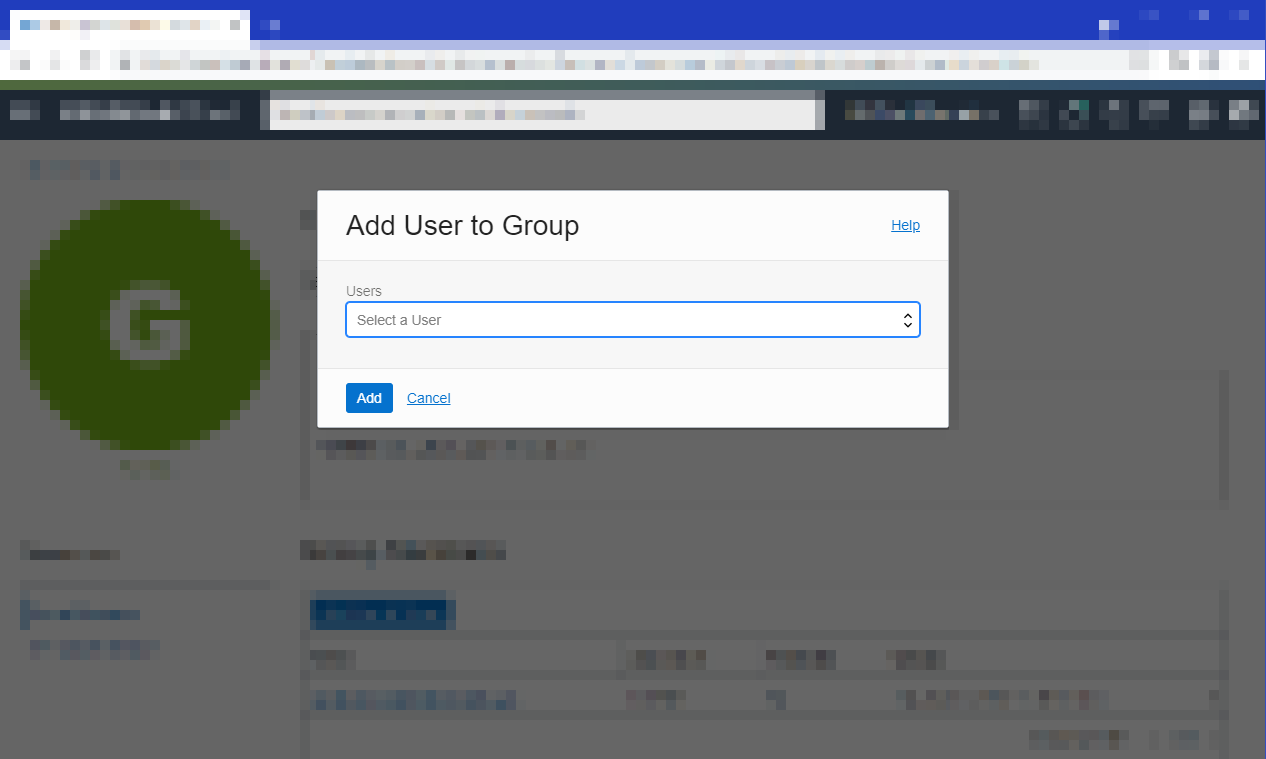The height and width of the screenshot is (759, 1266).
Task: Open notifications from the top navigation bar
Action: pos(1113,113)
